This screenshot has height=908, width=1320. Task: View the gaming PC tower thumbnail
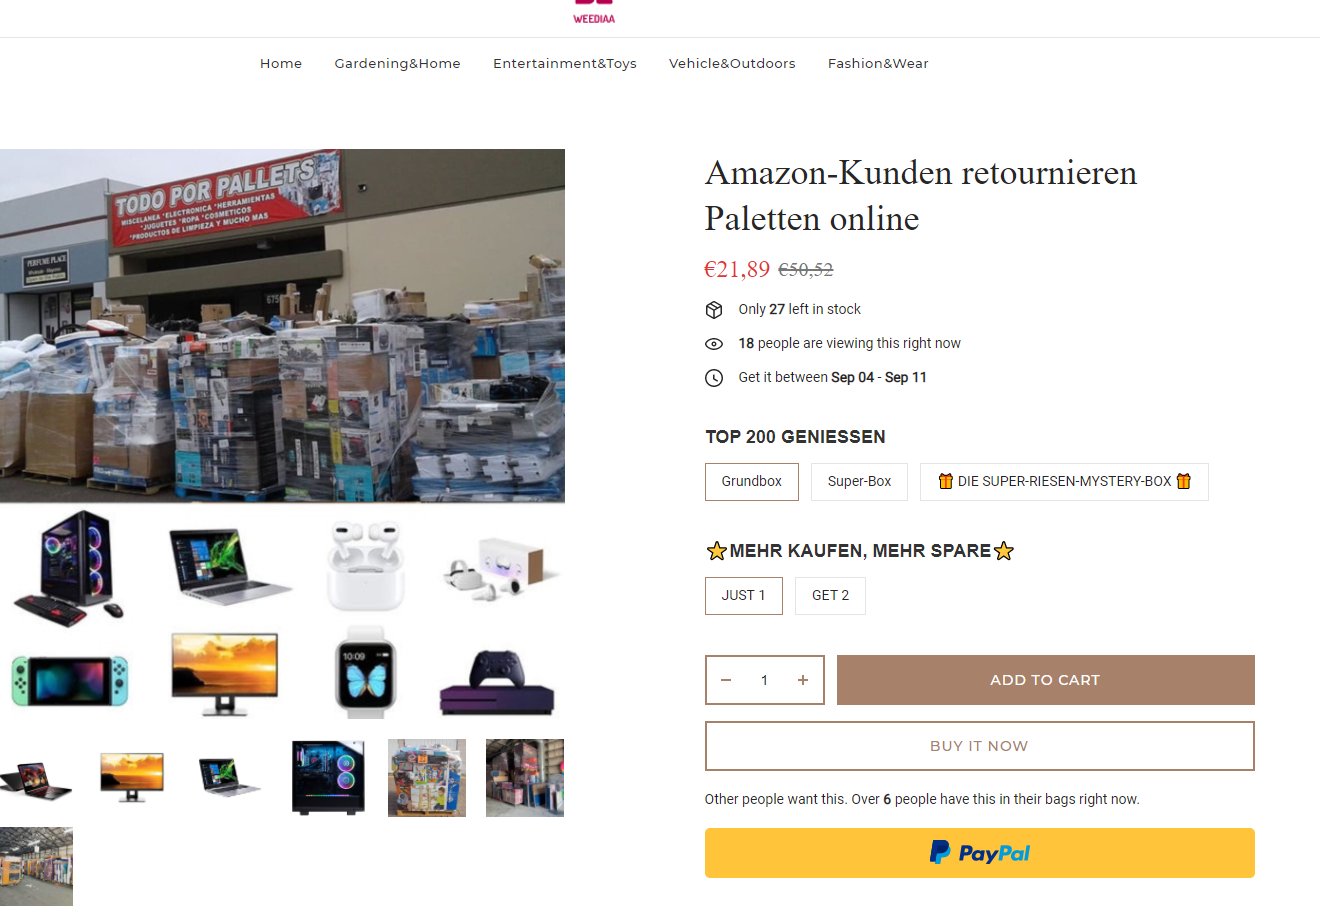[329, 778]
